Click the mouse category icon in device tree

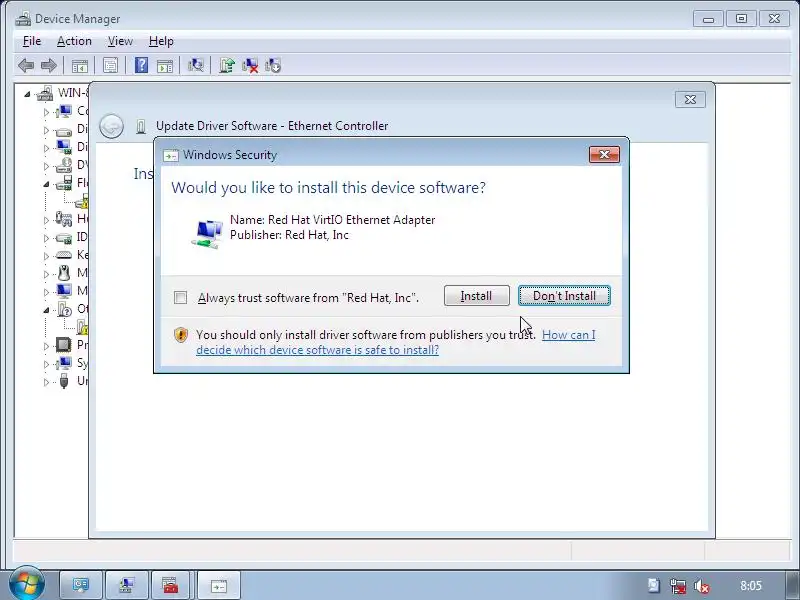click(x=64, y=273)
